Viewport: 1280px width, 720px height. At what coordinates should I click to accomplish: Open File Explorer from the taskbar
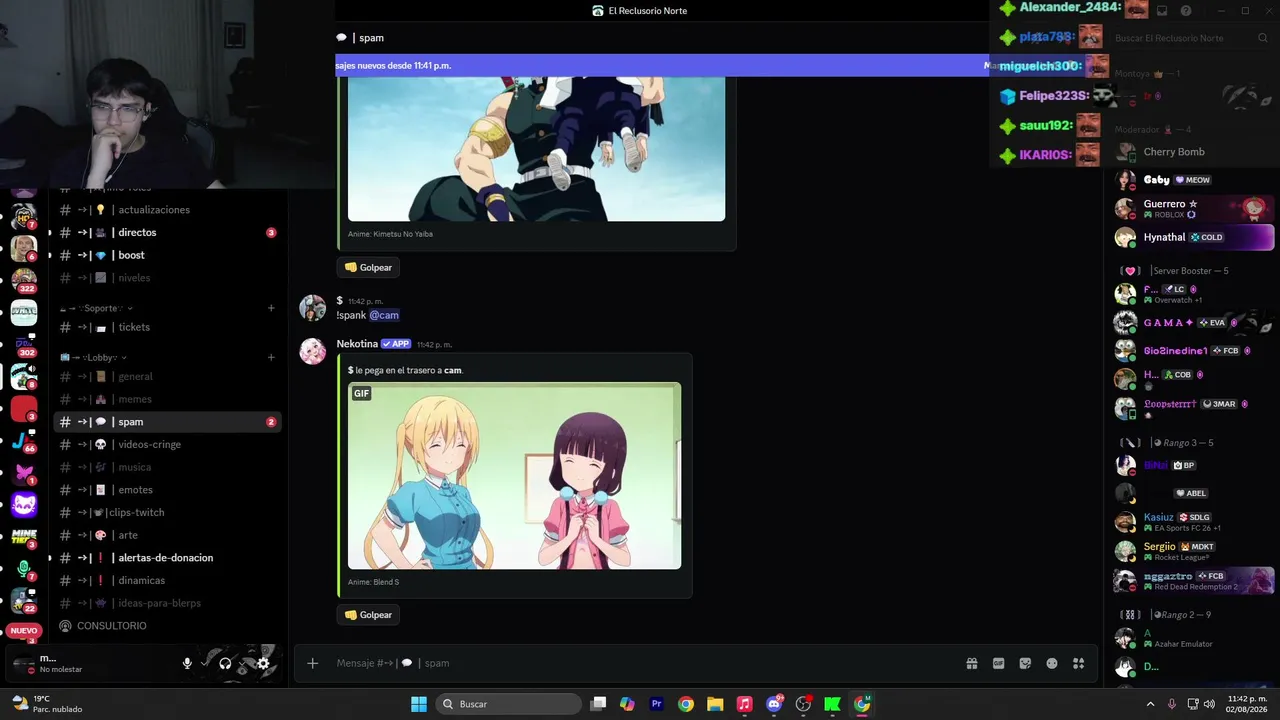[715, 704]
